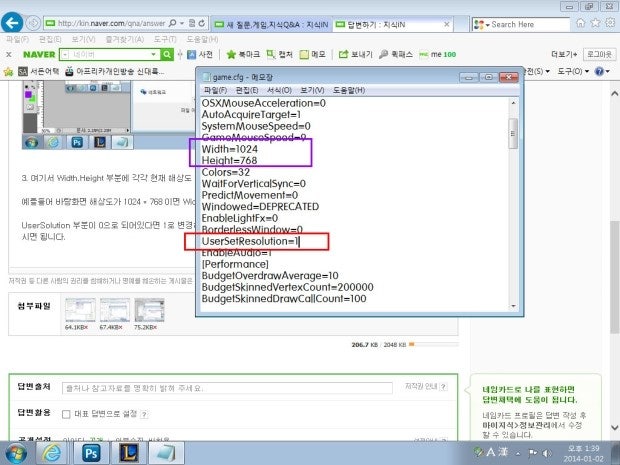Open the Naver 사전 dictionary tool
The height and width of the screenshot is (465, 620).
point(199,54)
